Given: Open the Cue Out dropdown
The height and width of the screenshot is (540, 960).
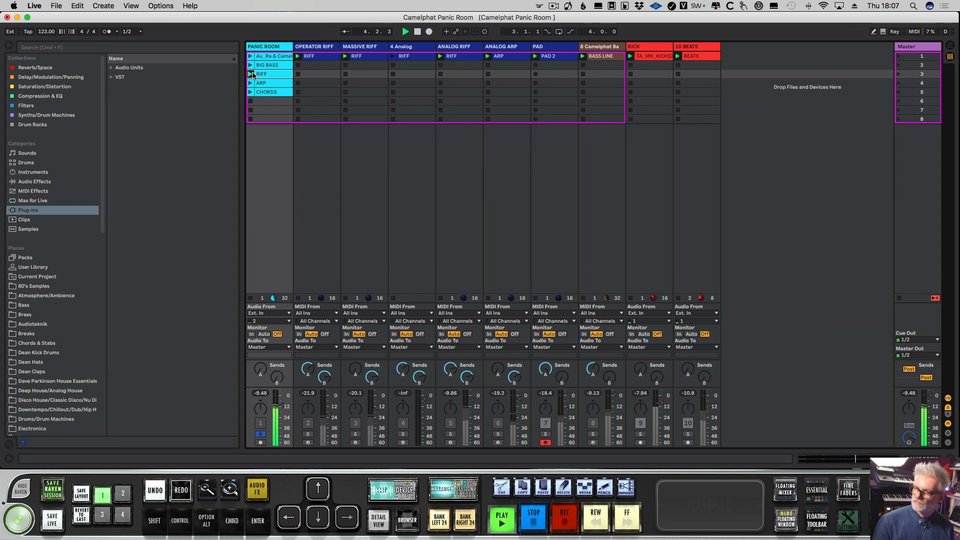Looking at the screenshot, I should click(x=917, y=339).
